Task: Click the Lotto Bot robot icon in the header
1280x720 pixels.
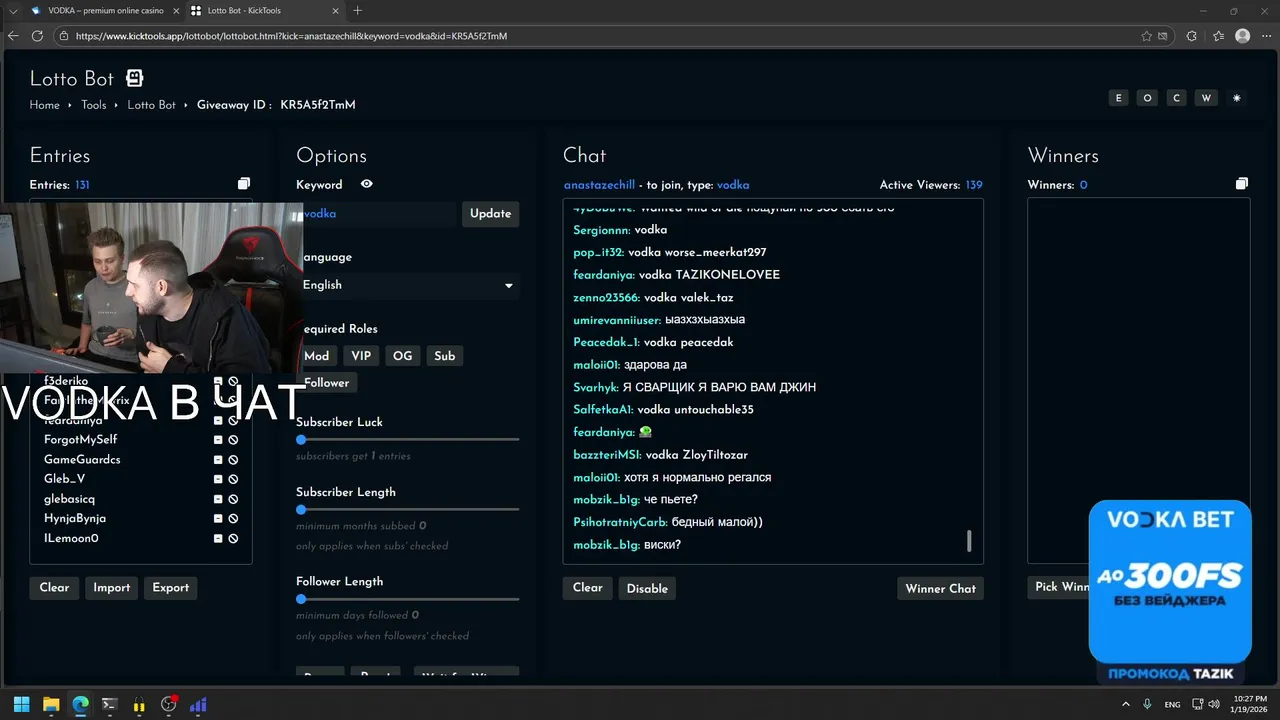Action: (135, 78)
